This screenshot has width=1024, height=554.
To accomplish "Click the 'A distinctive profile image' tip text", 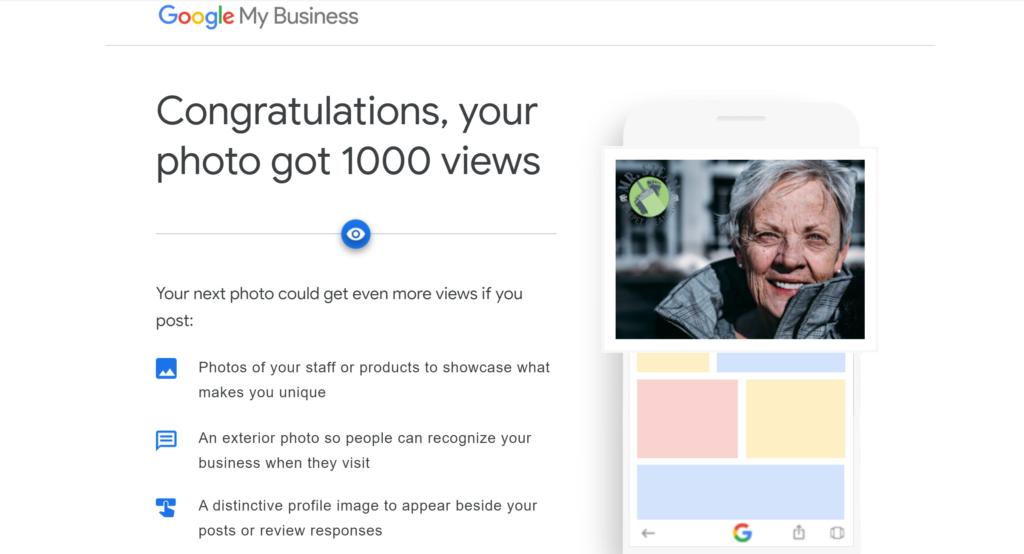I will pyautogui.click(x=368, y=518).
